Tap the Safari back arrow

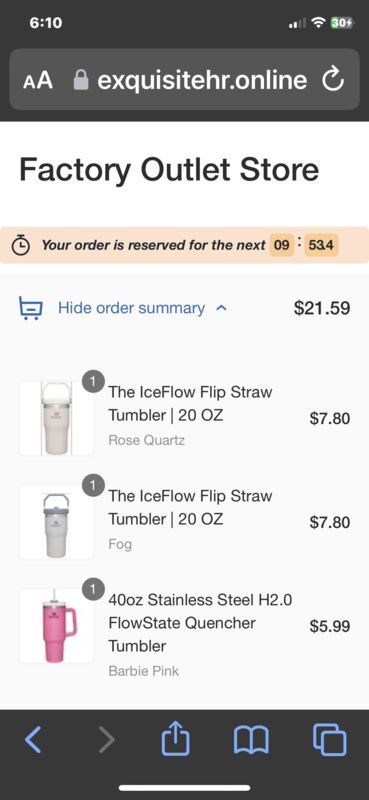click(33, 740)
